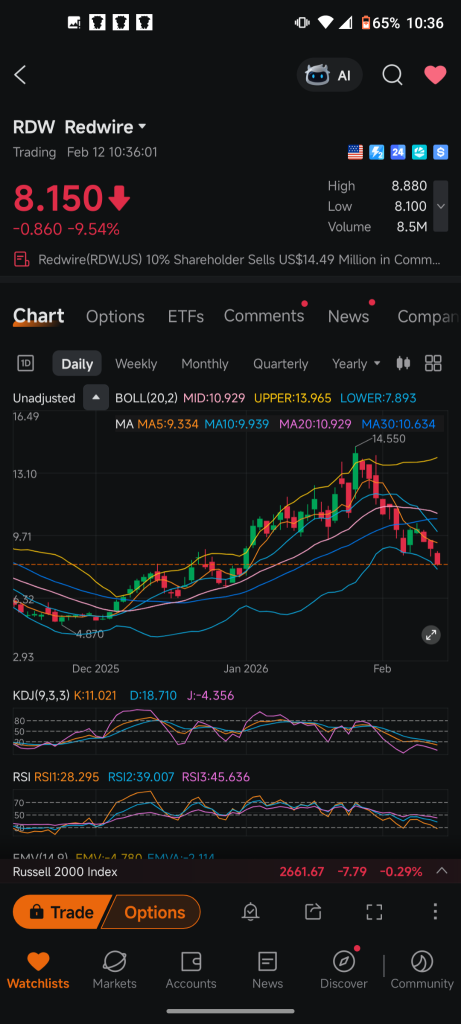Go to News in bottom navigation
This screenshot has height=1024, width=461.
tap(268, 970)
